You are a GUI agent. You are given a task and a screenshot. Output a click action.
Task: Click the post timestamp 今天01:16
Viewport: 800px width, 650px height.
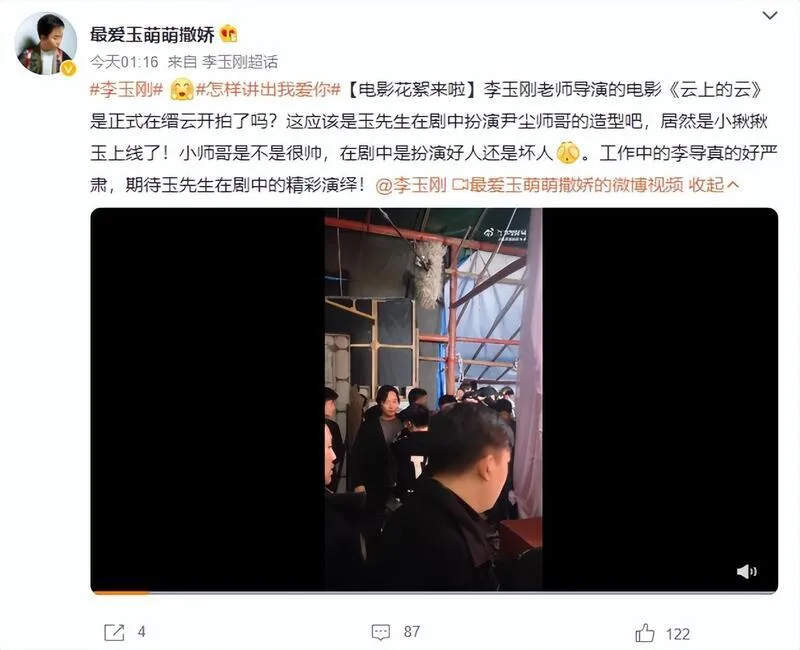point(124,62)
